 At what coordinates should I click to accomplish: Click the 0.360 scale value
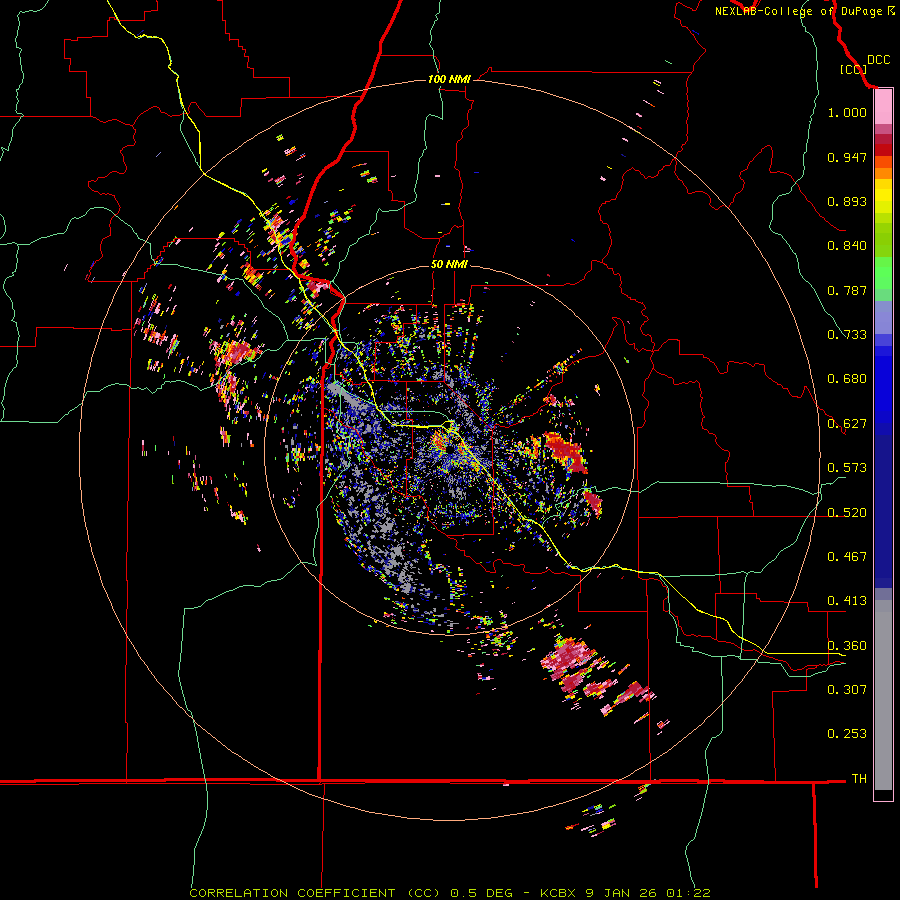pyautogui.click(x=847, y=646)
